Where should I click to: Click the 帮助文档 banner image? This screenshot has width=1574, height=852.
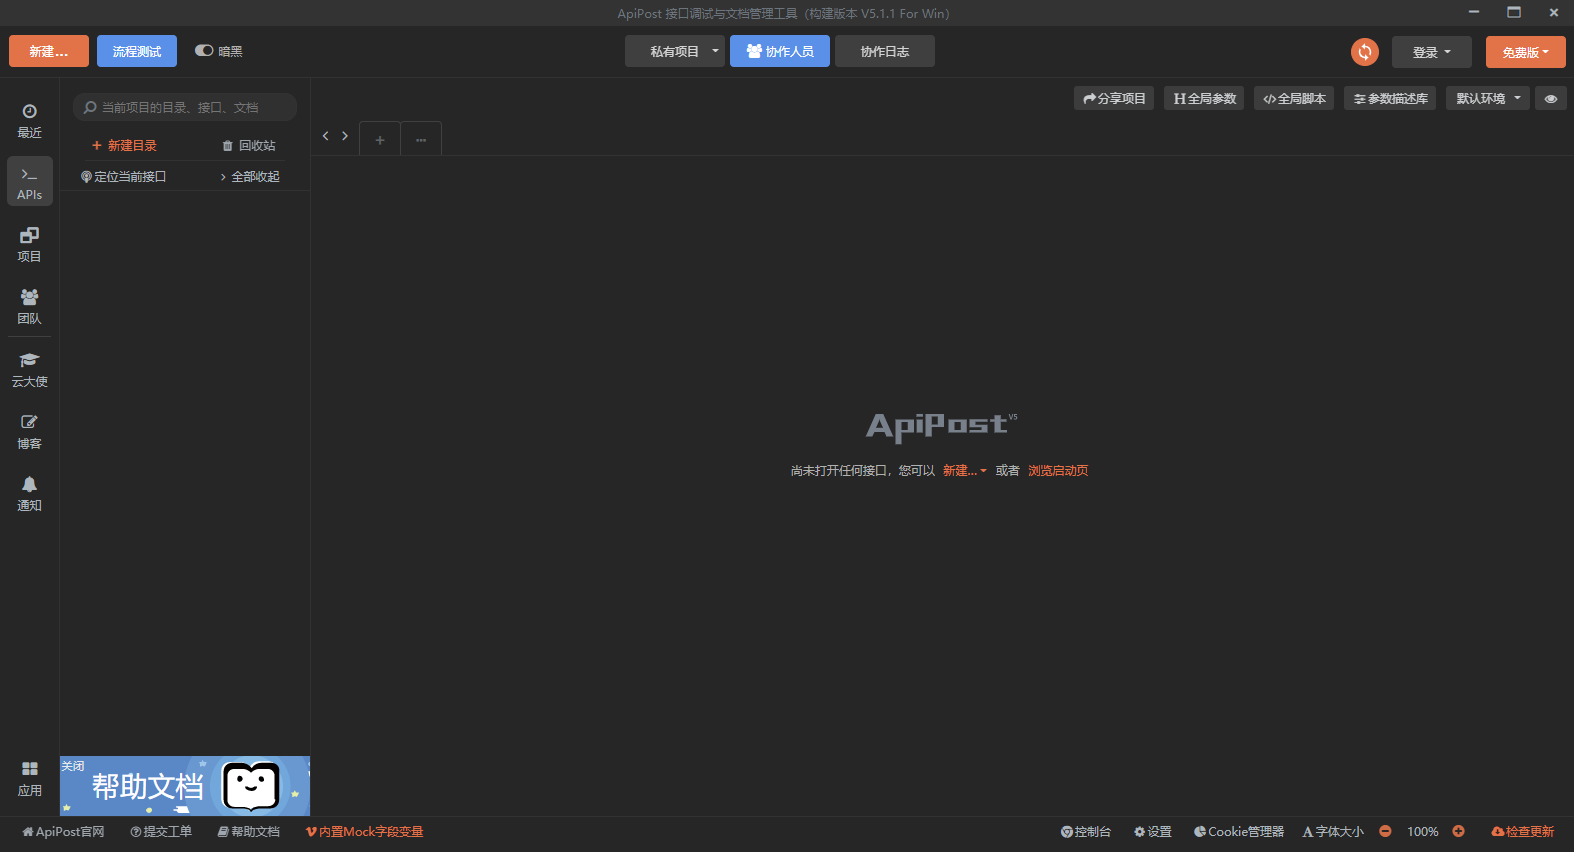click(x=185, y=786)
